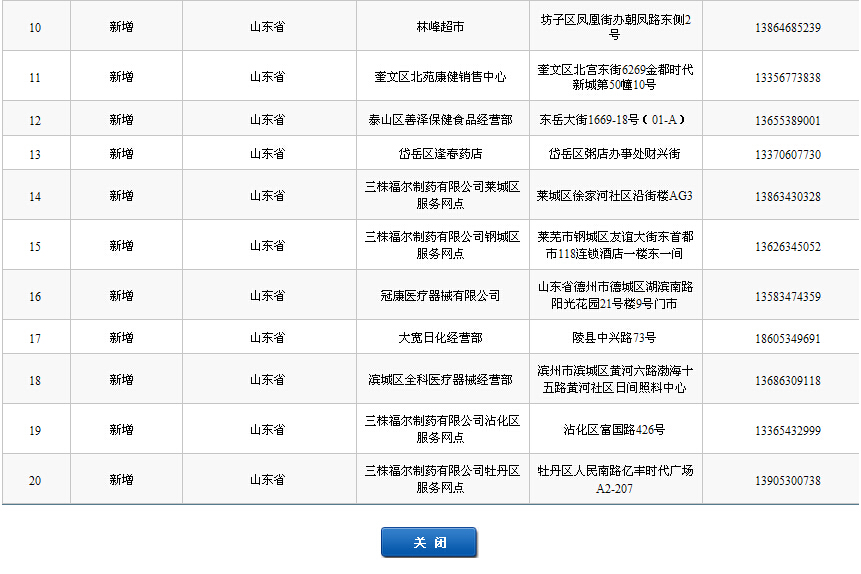Click address 陵县中兴路73号
Screen dimensions: 861x574
coord(614,338)
